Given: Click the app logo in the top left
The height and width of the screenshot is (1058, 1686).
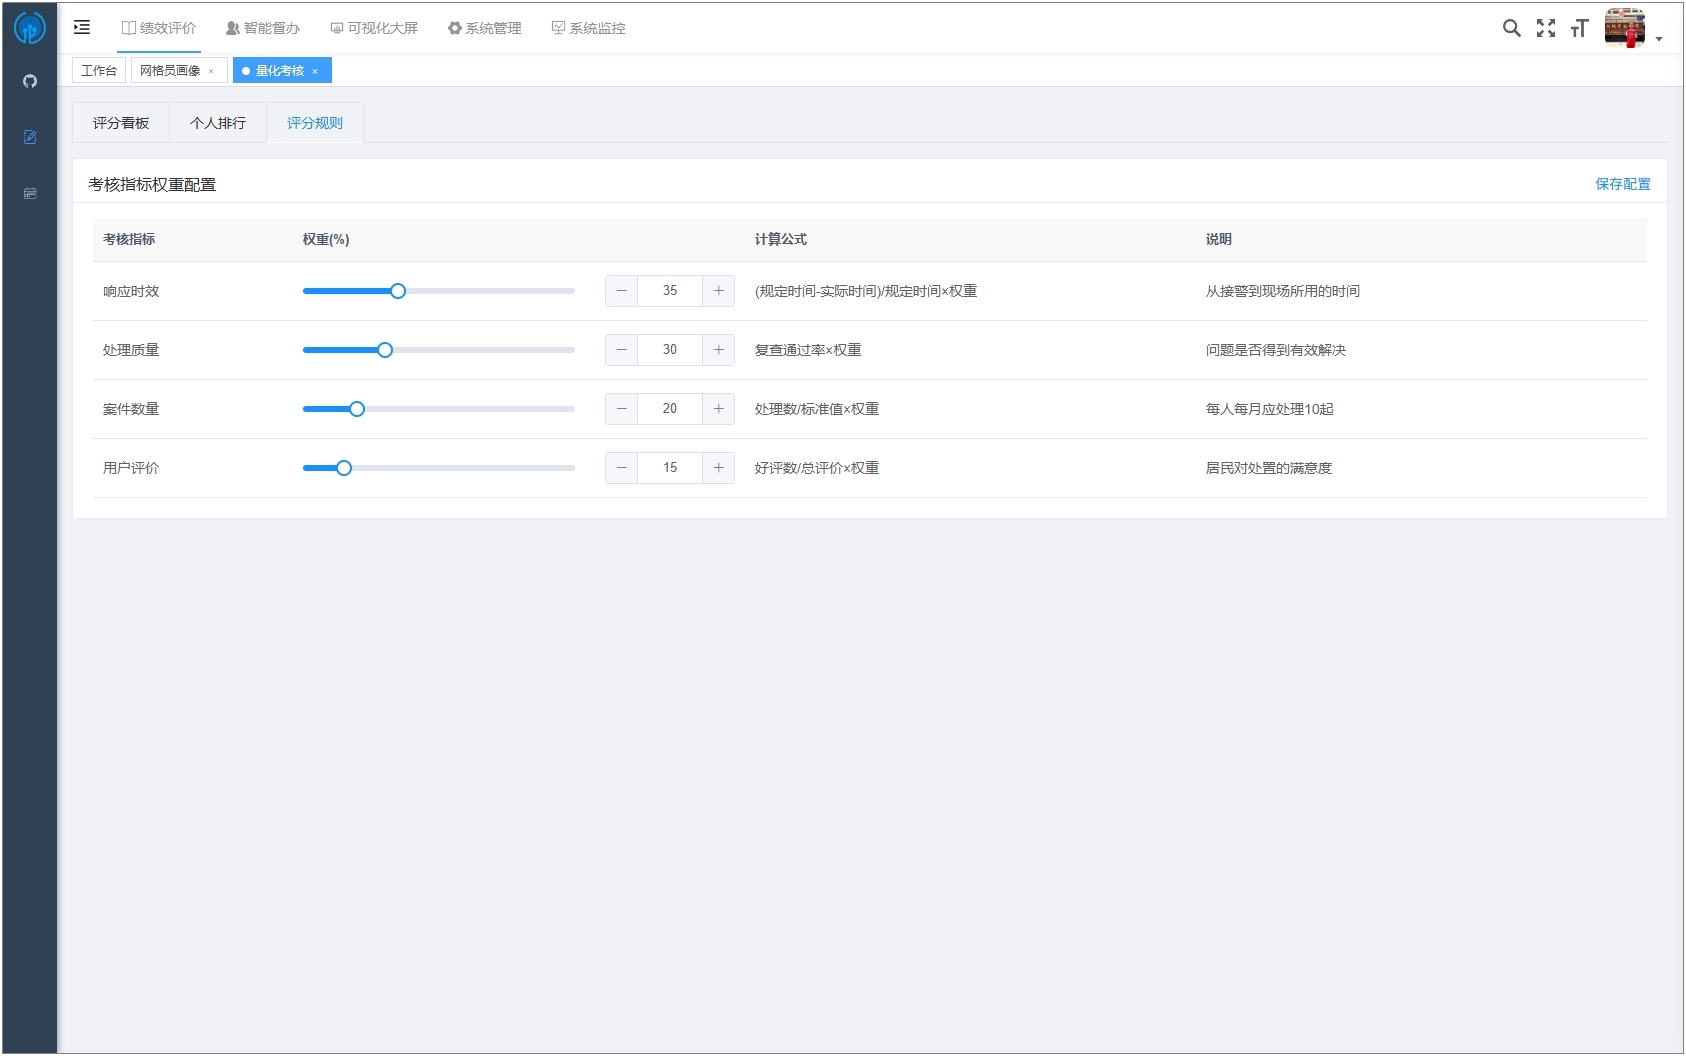Looking at the screenshot, I should [x=29, y=28].
